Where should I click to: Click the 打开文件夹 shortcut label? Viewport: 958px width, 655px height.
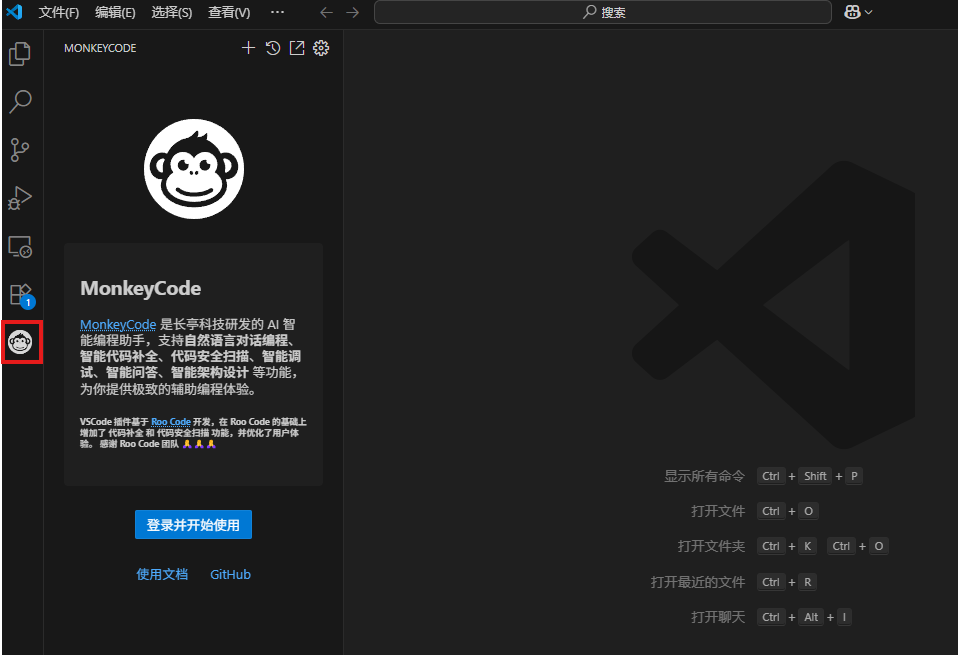coord(711,546)
